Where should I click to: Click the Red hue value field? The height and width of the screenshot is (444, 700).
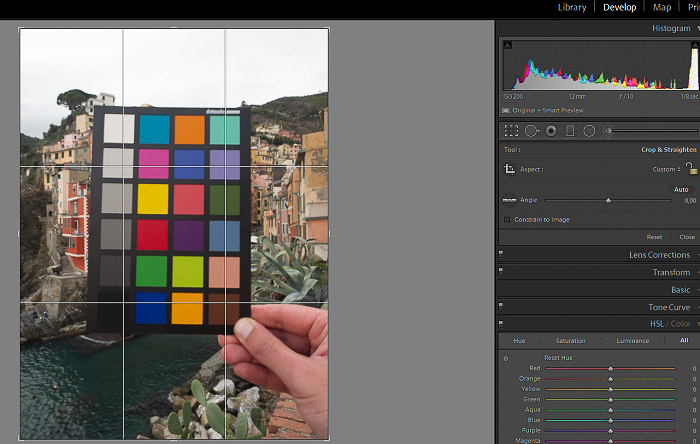(x=694, y=369)
